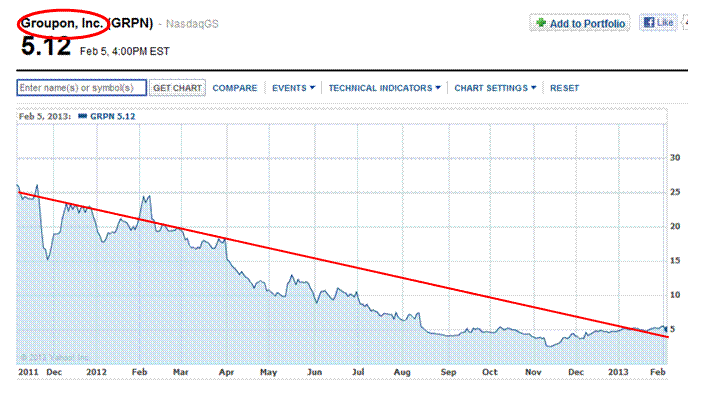Click the 15 y-axis price label
The height and width of the screenshot is (412, 715).
(675, 260)
